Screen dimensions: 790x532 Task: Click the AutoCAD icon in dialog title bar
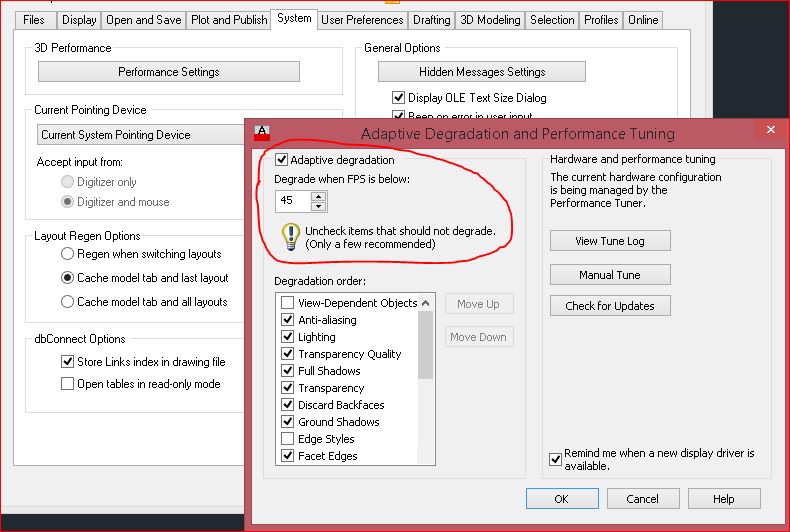(x=261, y=133)
